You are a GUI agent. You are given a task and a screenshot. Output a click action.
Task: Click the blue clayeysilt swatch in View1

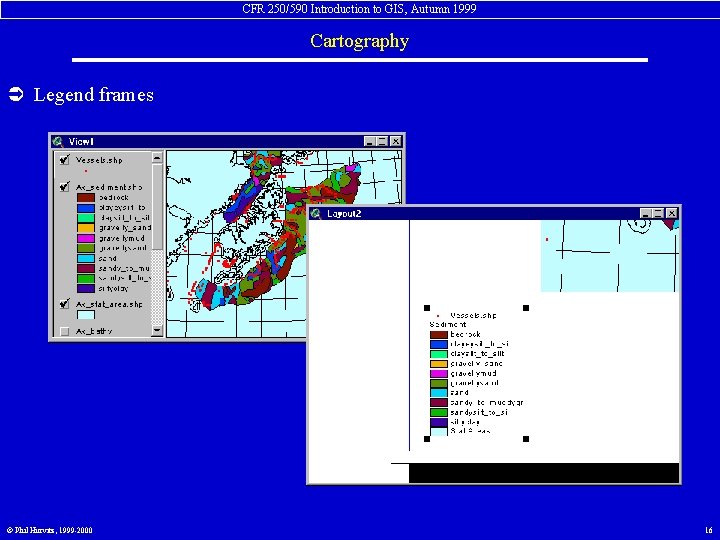click(86, 208)
